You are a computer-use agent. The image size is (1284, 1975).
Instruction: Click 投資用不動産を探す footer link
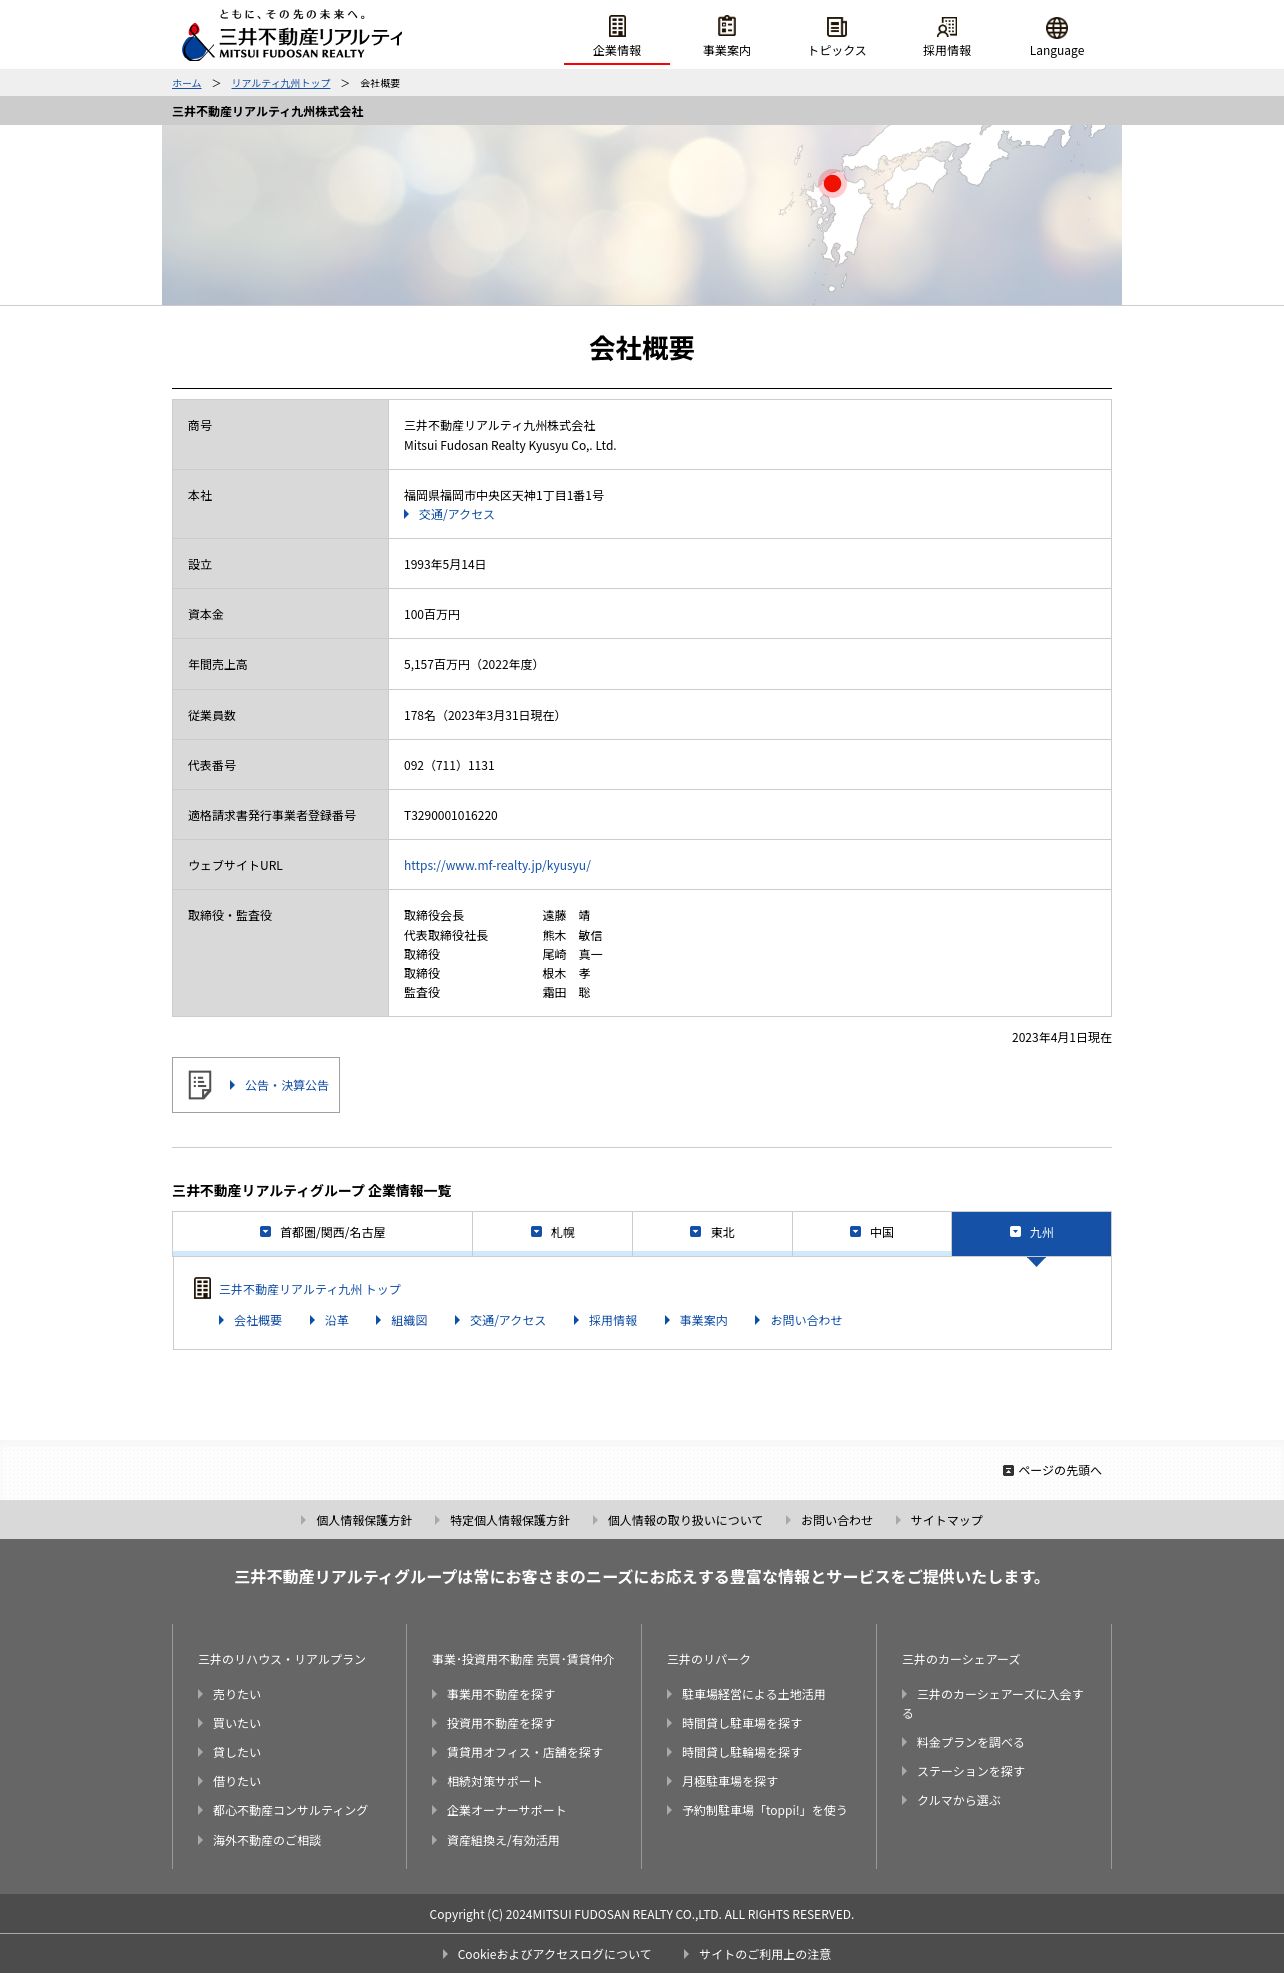coord(501,1723)
